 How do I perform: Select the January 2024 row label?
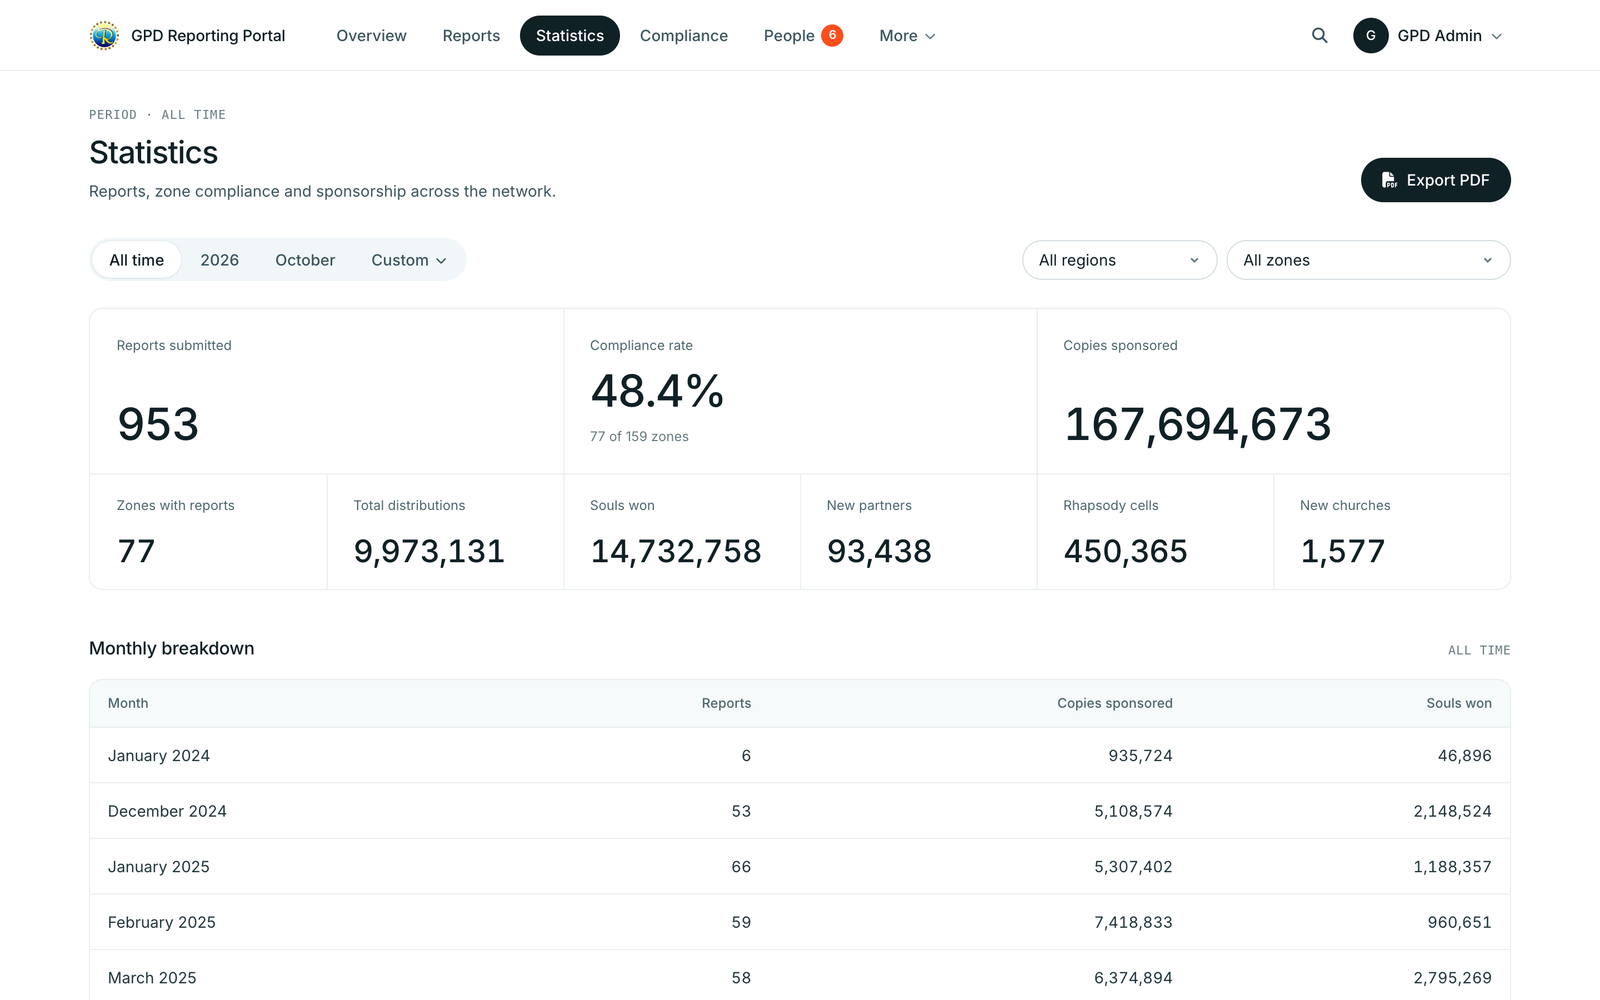coord(159,756)
